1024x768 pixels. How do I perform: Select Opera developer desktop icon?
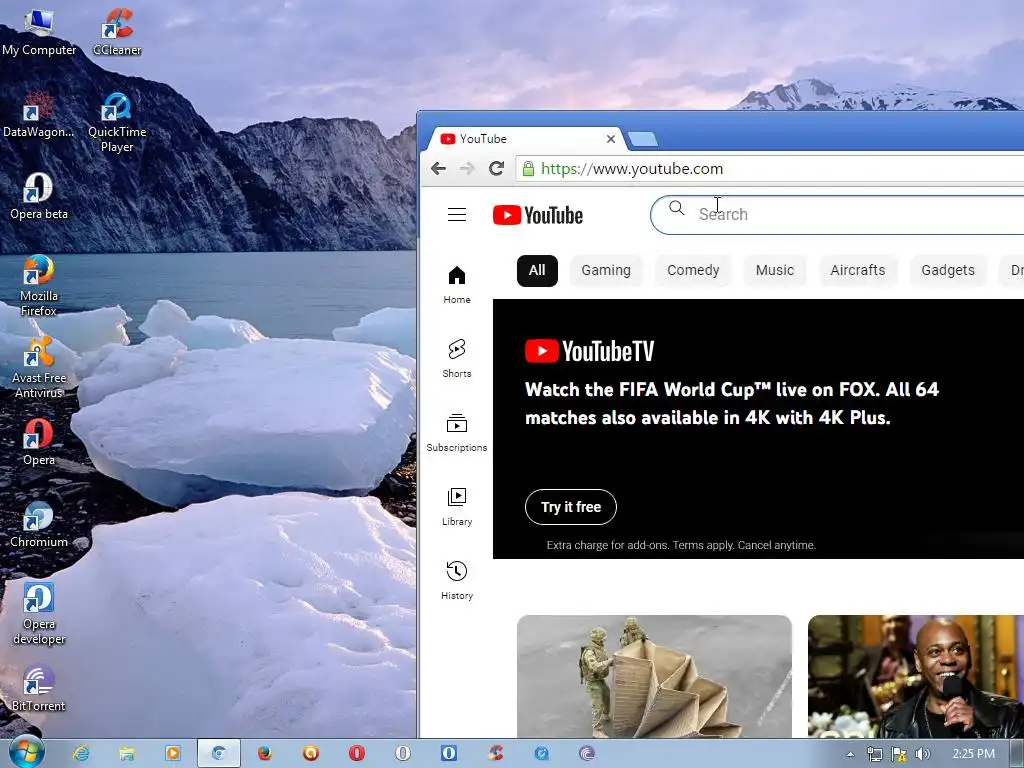point(39,614)
